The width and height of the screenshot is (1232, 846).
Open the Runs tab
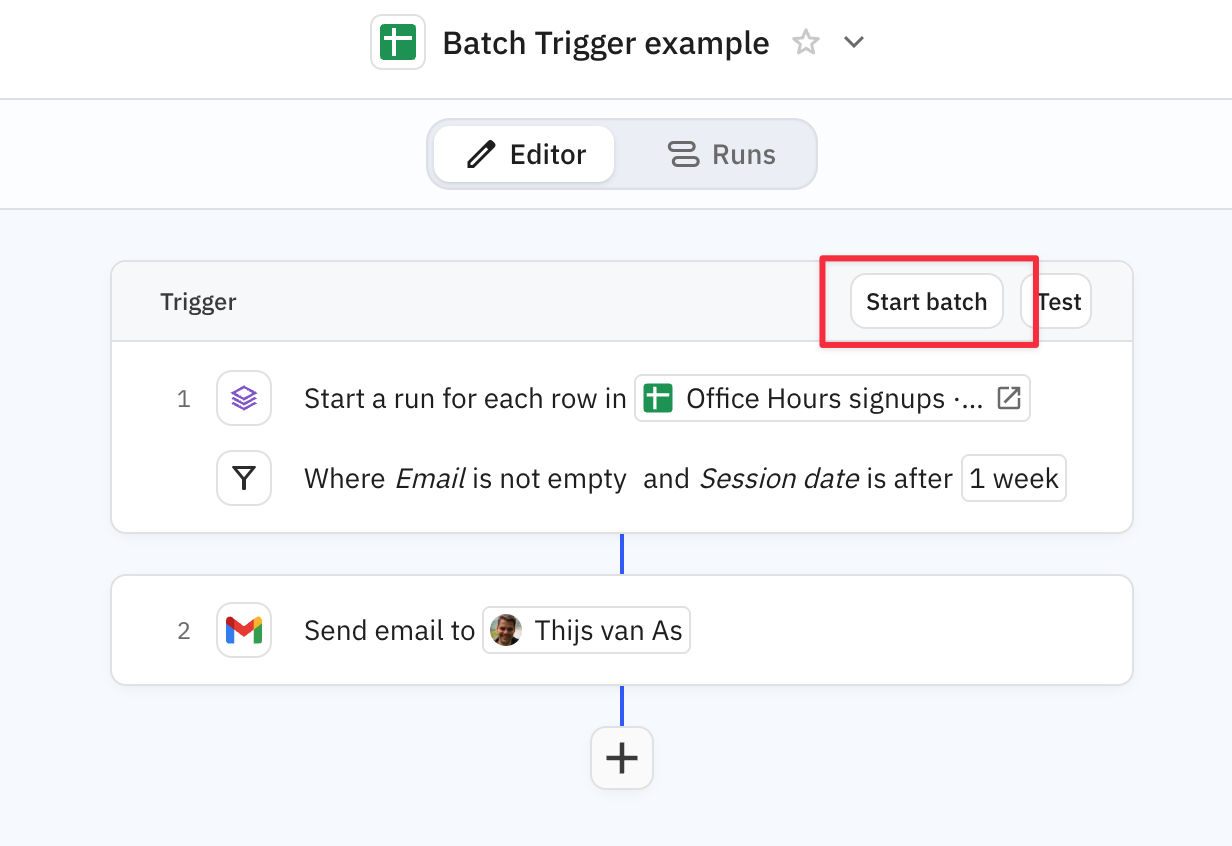(x=721, y=155)
